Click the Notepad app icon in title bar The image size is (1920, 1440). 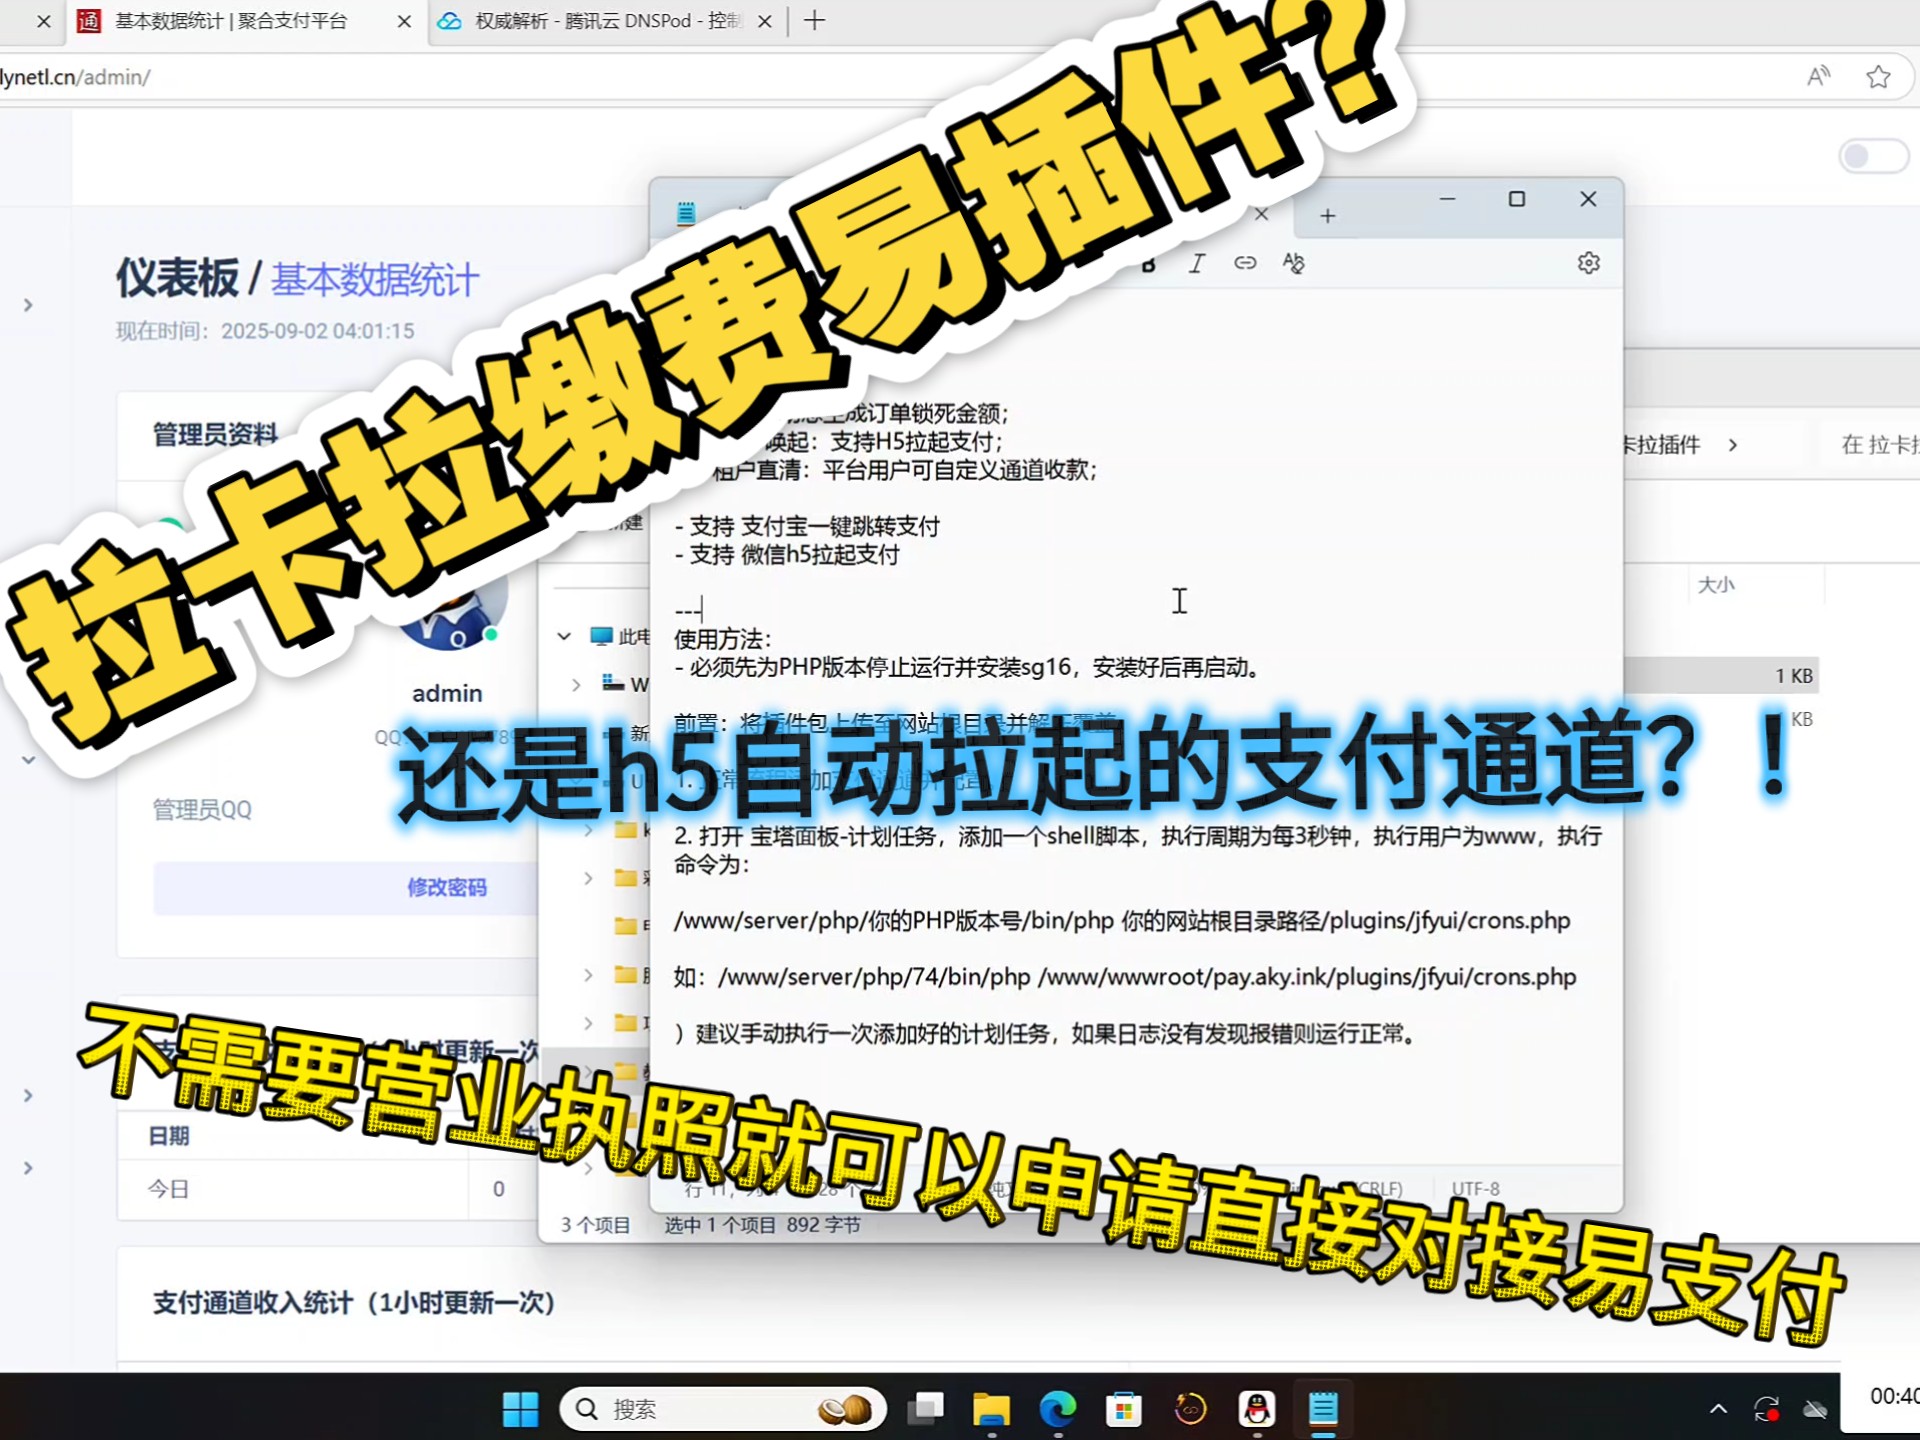click(x=686, y=213)
